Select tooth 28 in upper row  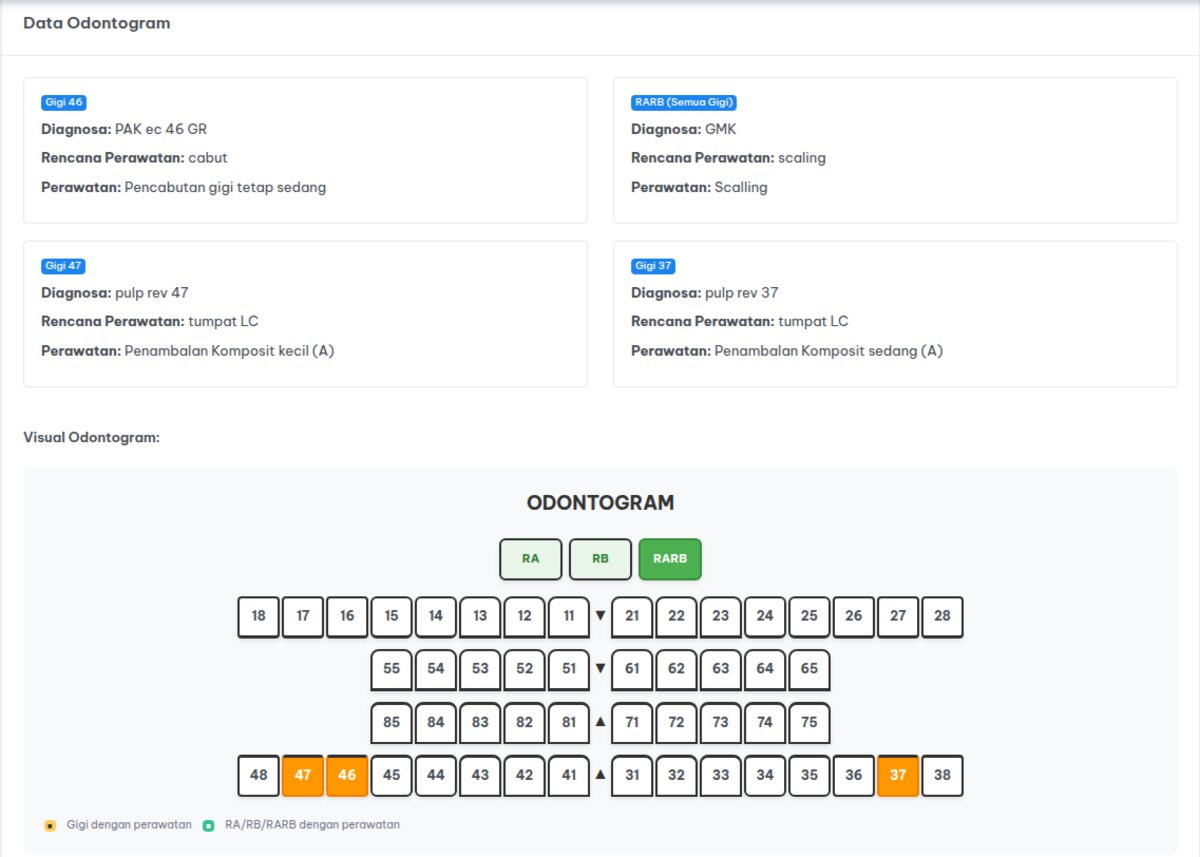(x=942, y=616)
